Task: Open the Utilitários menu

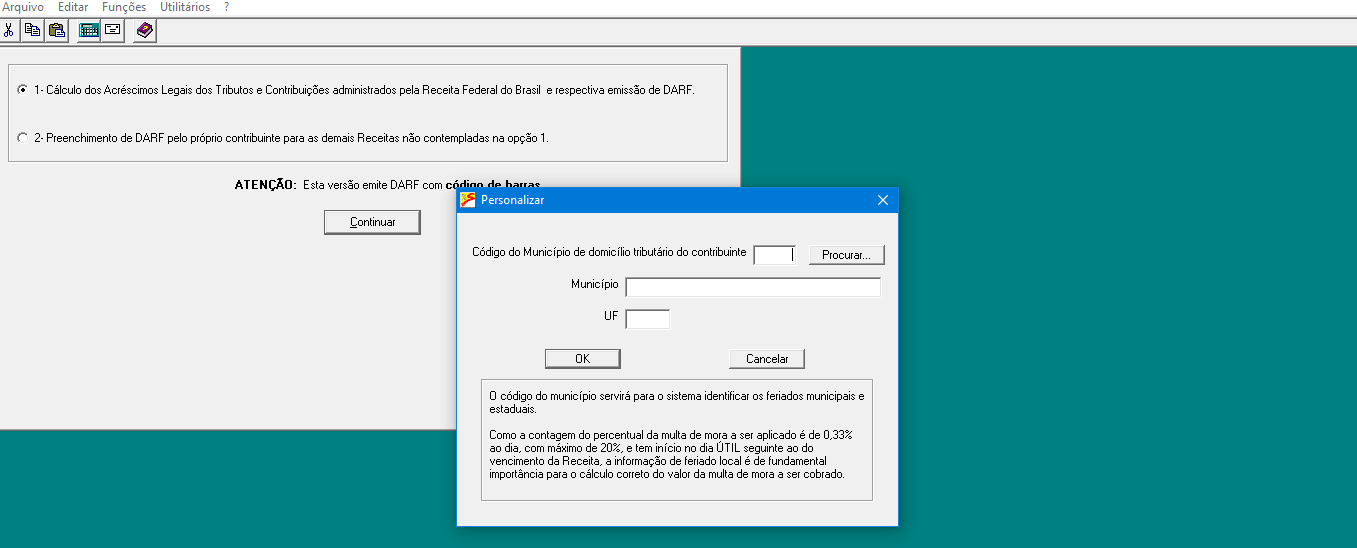Action: click(185, 7)
